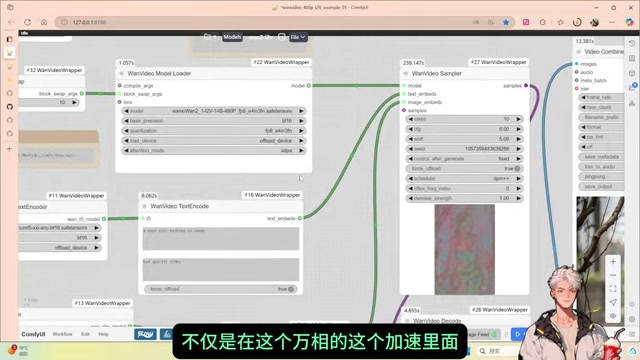The image size is (640, 360).
Task: Click the browser home icon
Action: coord(44,22)
